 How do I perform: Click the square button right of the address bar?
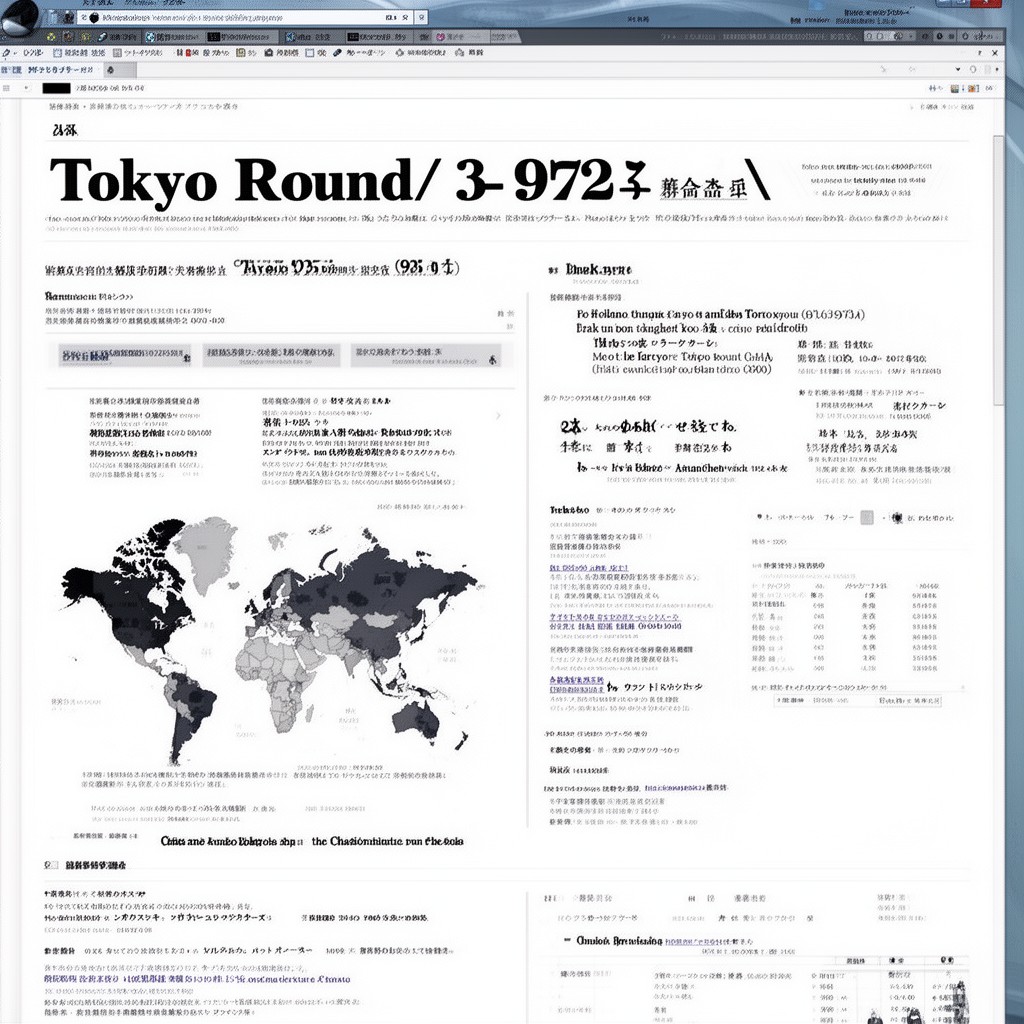pos(423,18)
